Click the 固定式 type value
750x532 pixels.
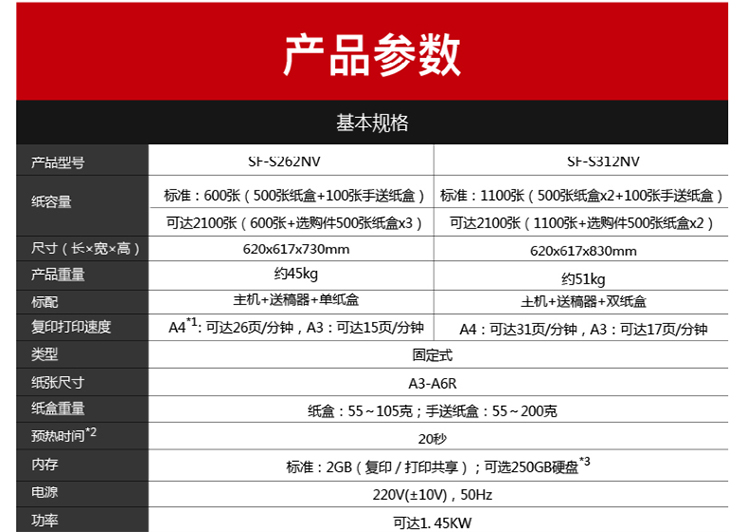(432, 354)
